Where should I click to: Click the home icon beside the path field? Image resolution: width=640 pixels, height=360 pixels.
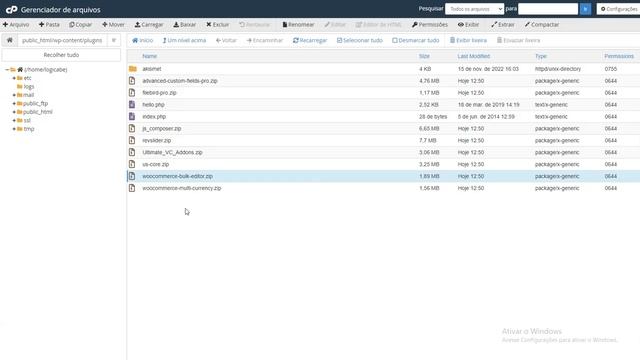(x=9, y=40)
